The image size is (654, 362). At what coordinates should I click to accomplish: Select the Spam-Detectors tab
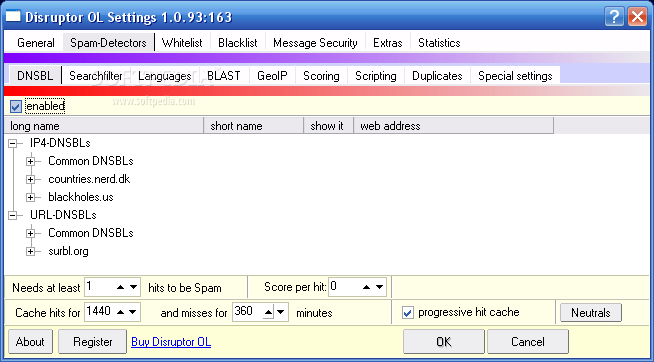pyautogui.click(x=108, y=43)
